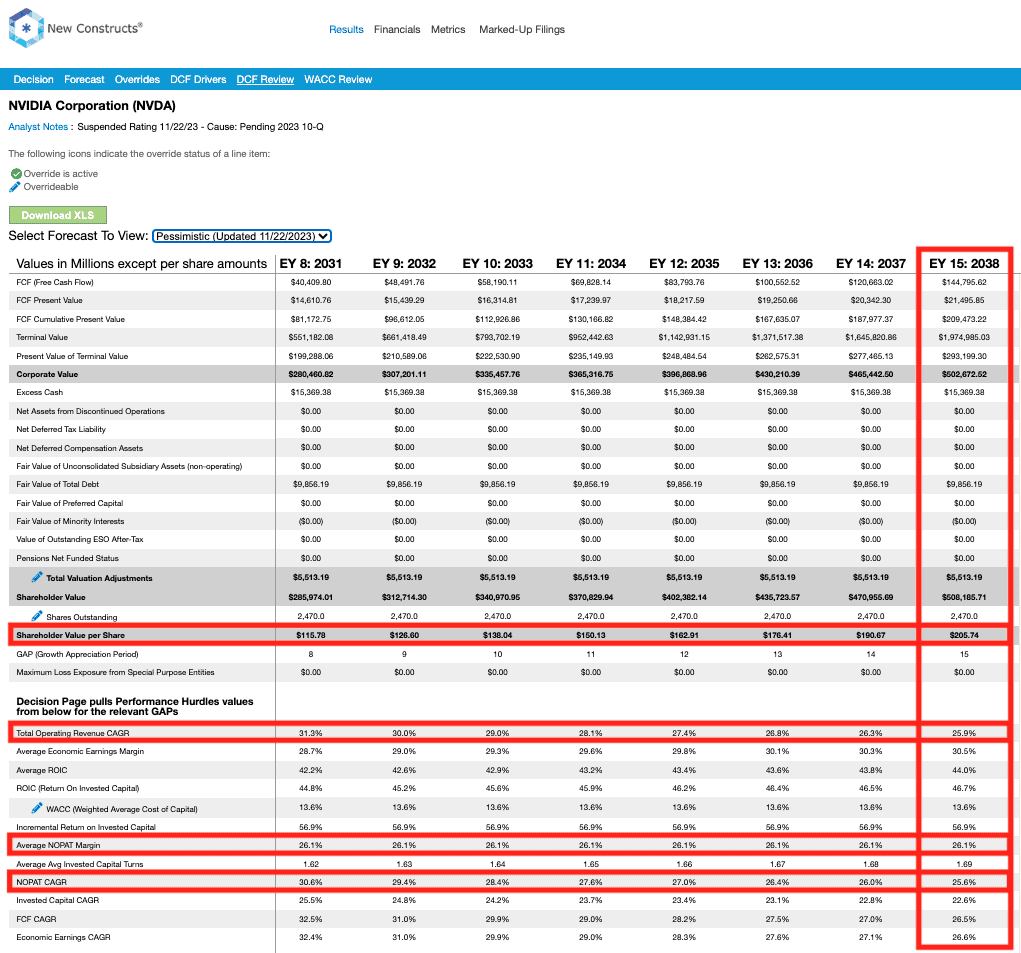Click the $508,185.71 Shareholder Value cell
Image resolution: width=1021 pixels, height=953 pixels.
[x=964, y=597]
